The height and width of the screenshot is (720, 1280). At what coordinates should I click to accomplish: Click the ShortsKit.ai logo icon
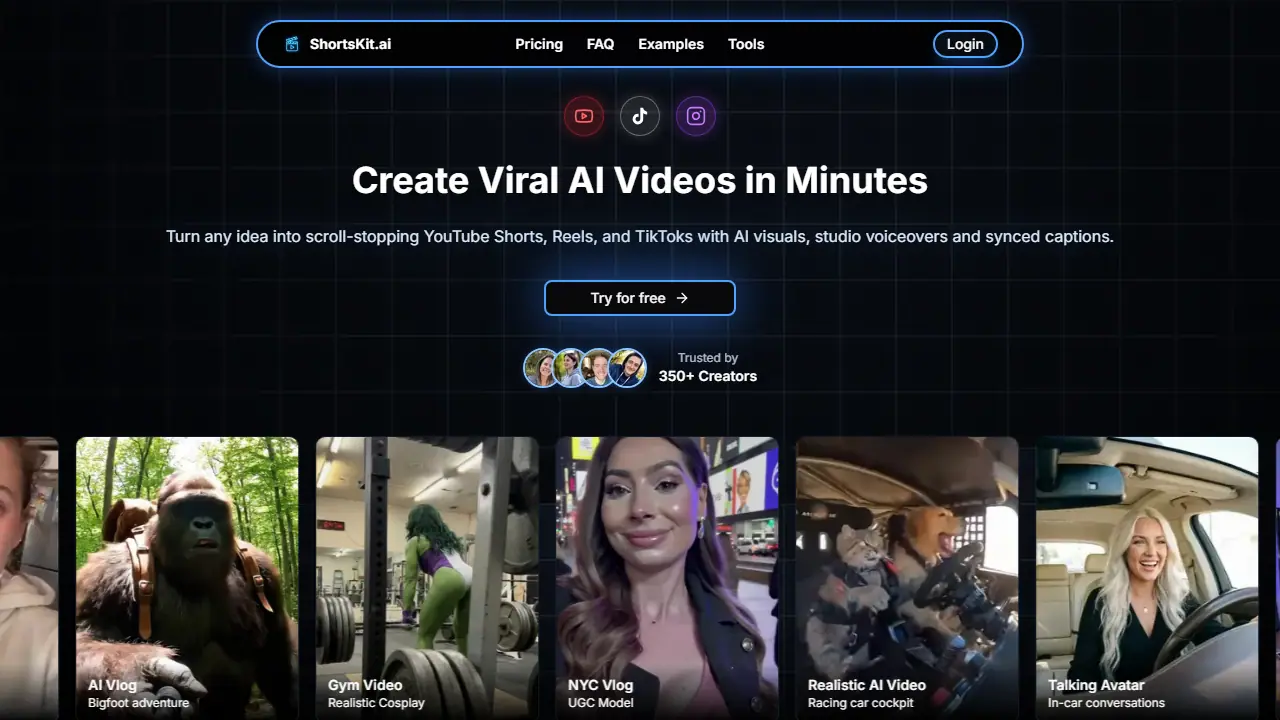pyautogui.click(x=292, y=44)
